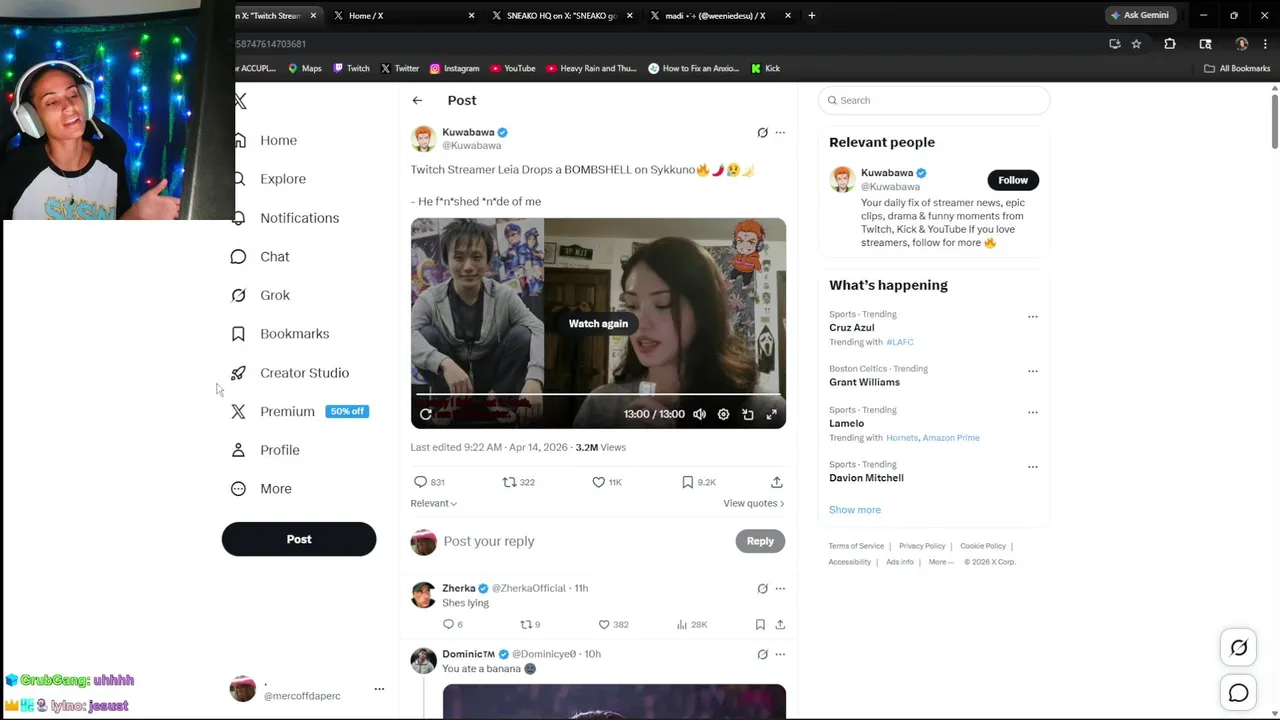Viewport: 1280px width, 720px height.
Task: Click the share icon on main post
Action: (776, 482)
